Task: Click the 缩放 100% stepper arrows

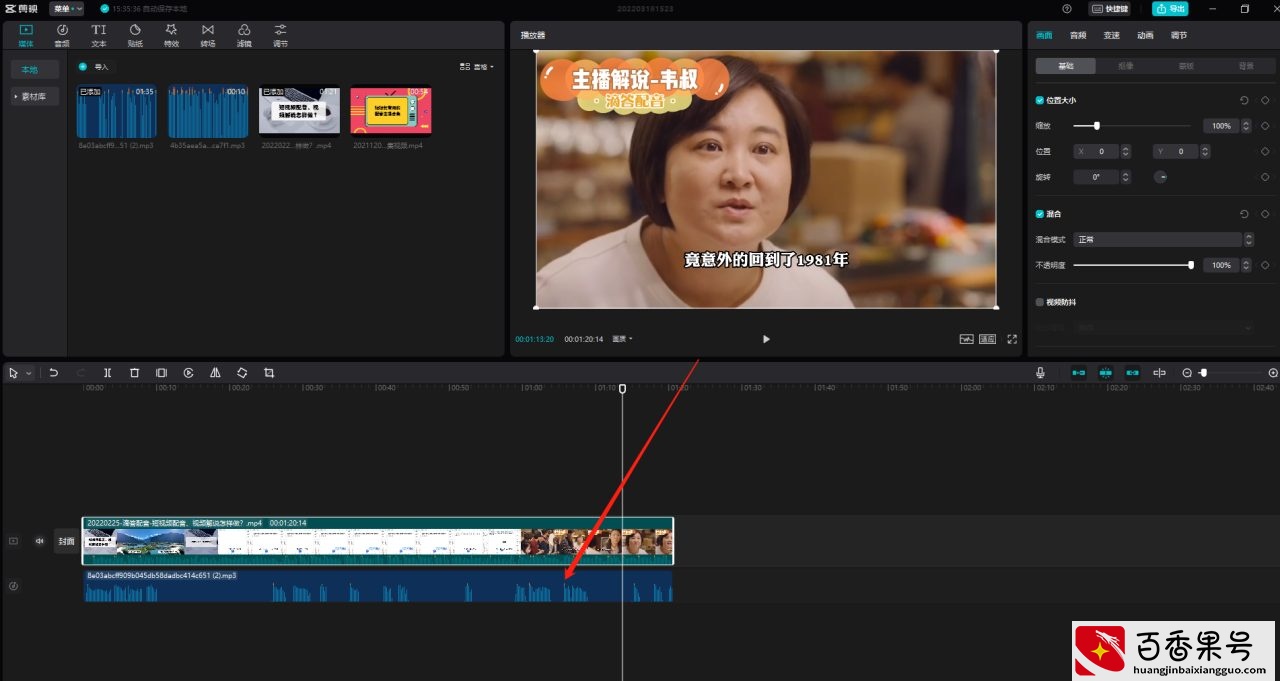Action: [x=1247, y=126]
